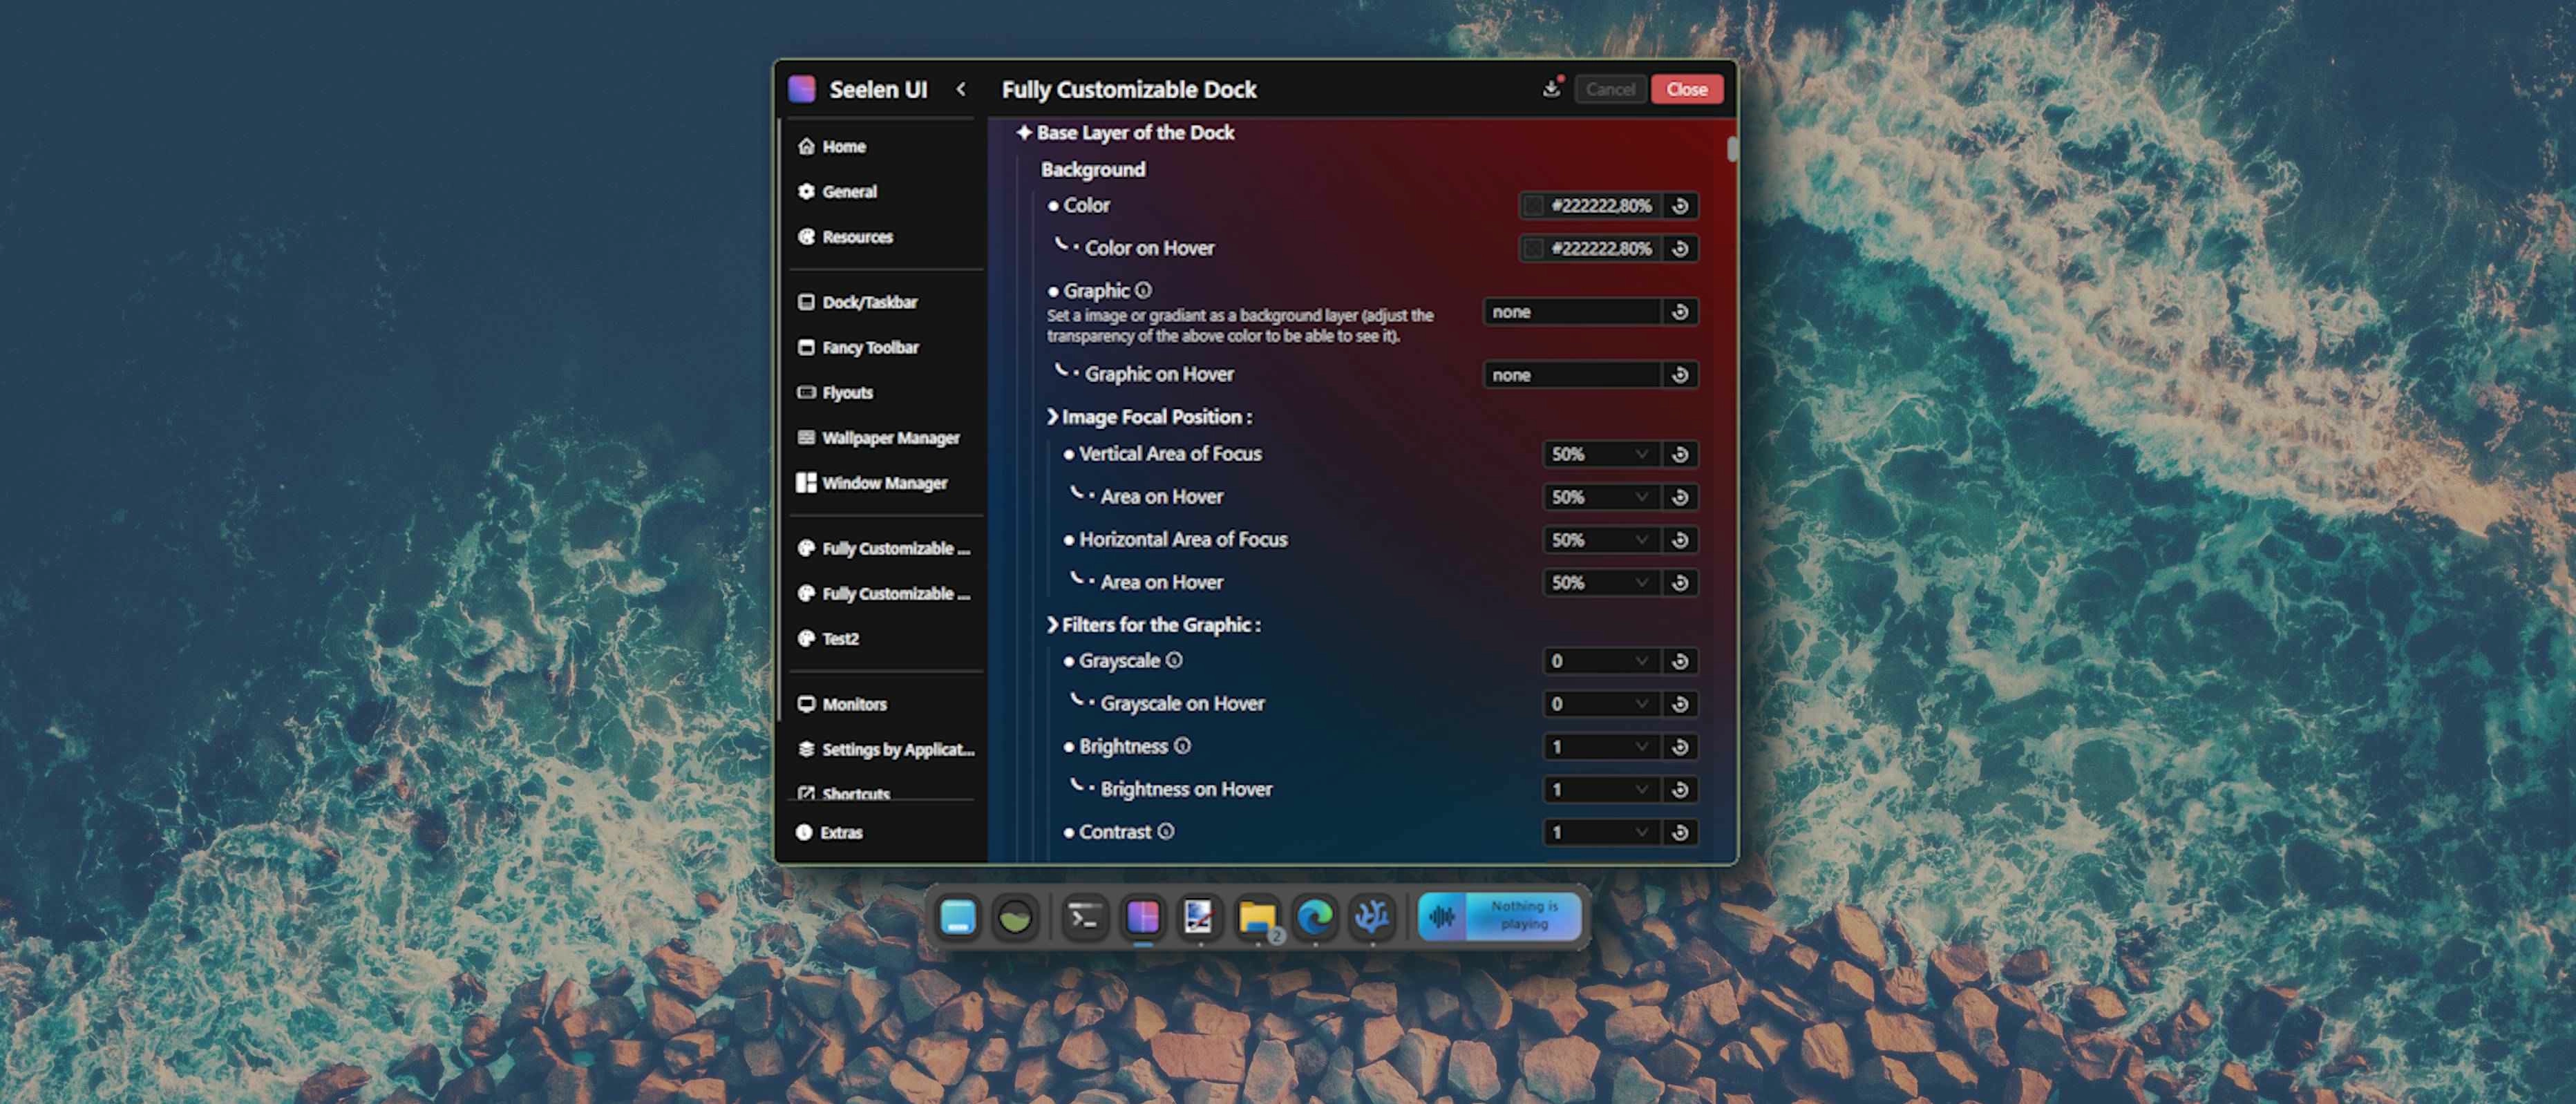Select the Test2 theme in the sidebar
This screenshot has height=1104, width=2576.
[x=840, y=638]
